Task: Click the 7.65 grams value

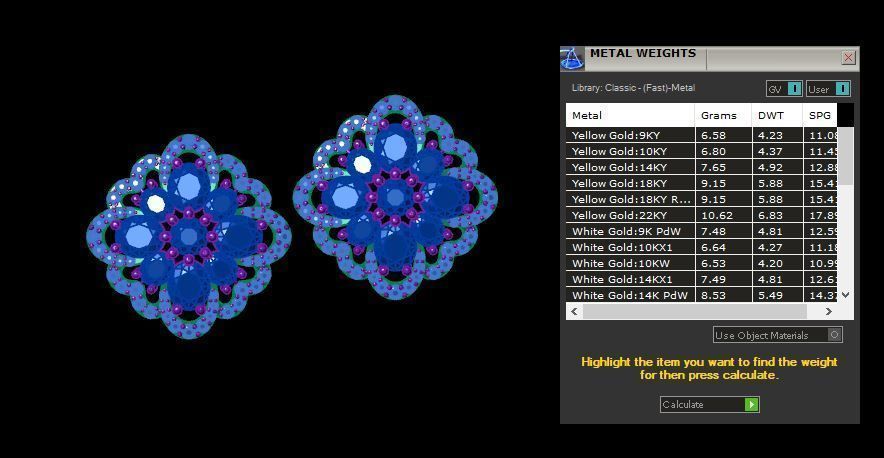Action: [713, 168]
